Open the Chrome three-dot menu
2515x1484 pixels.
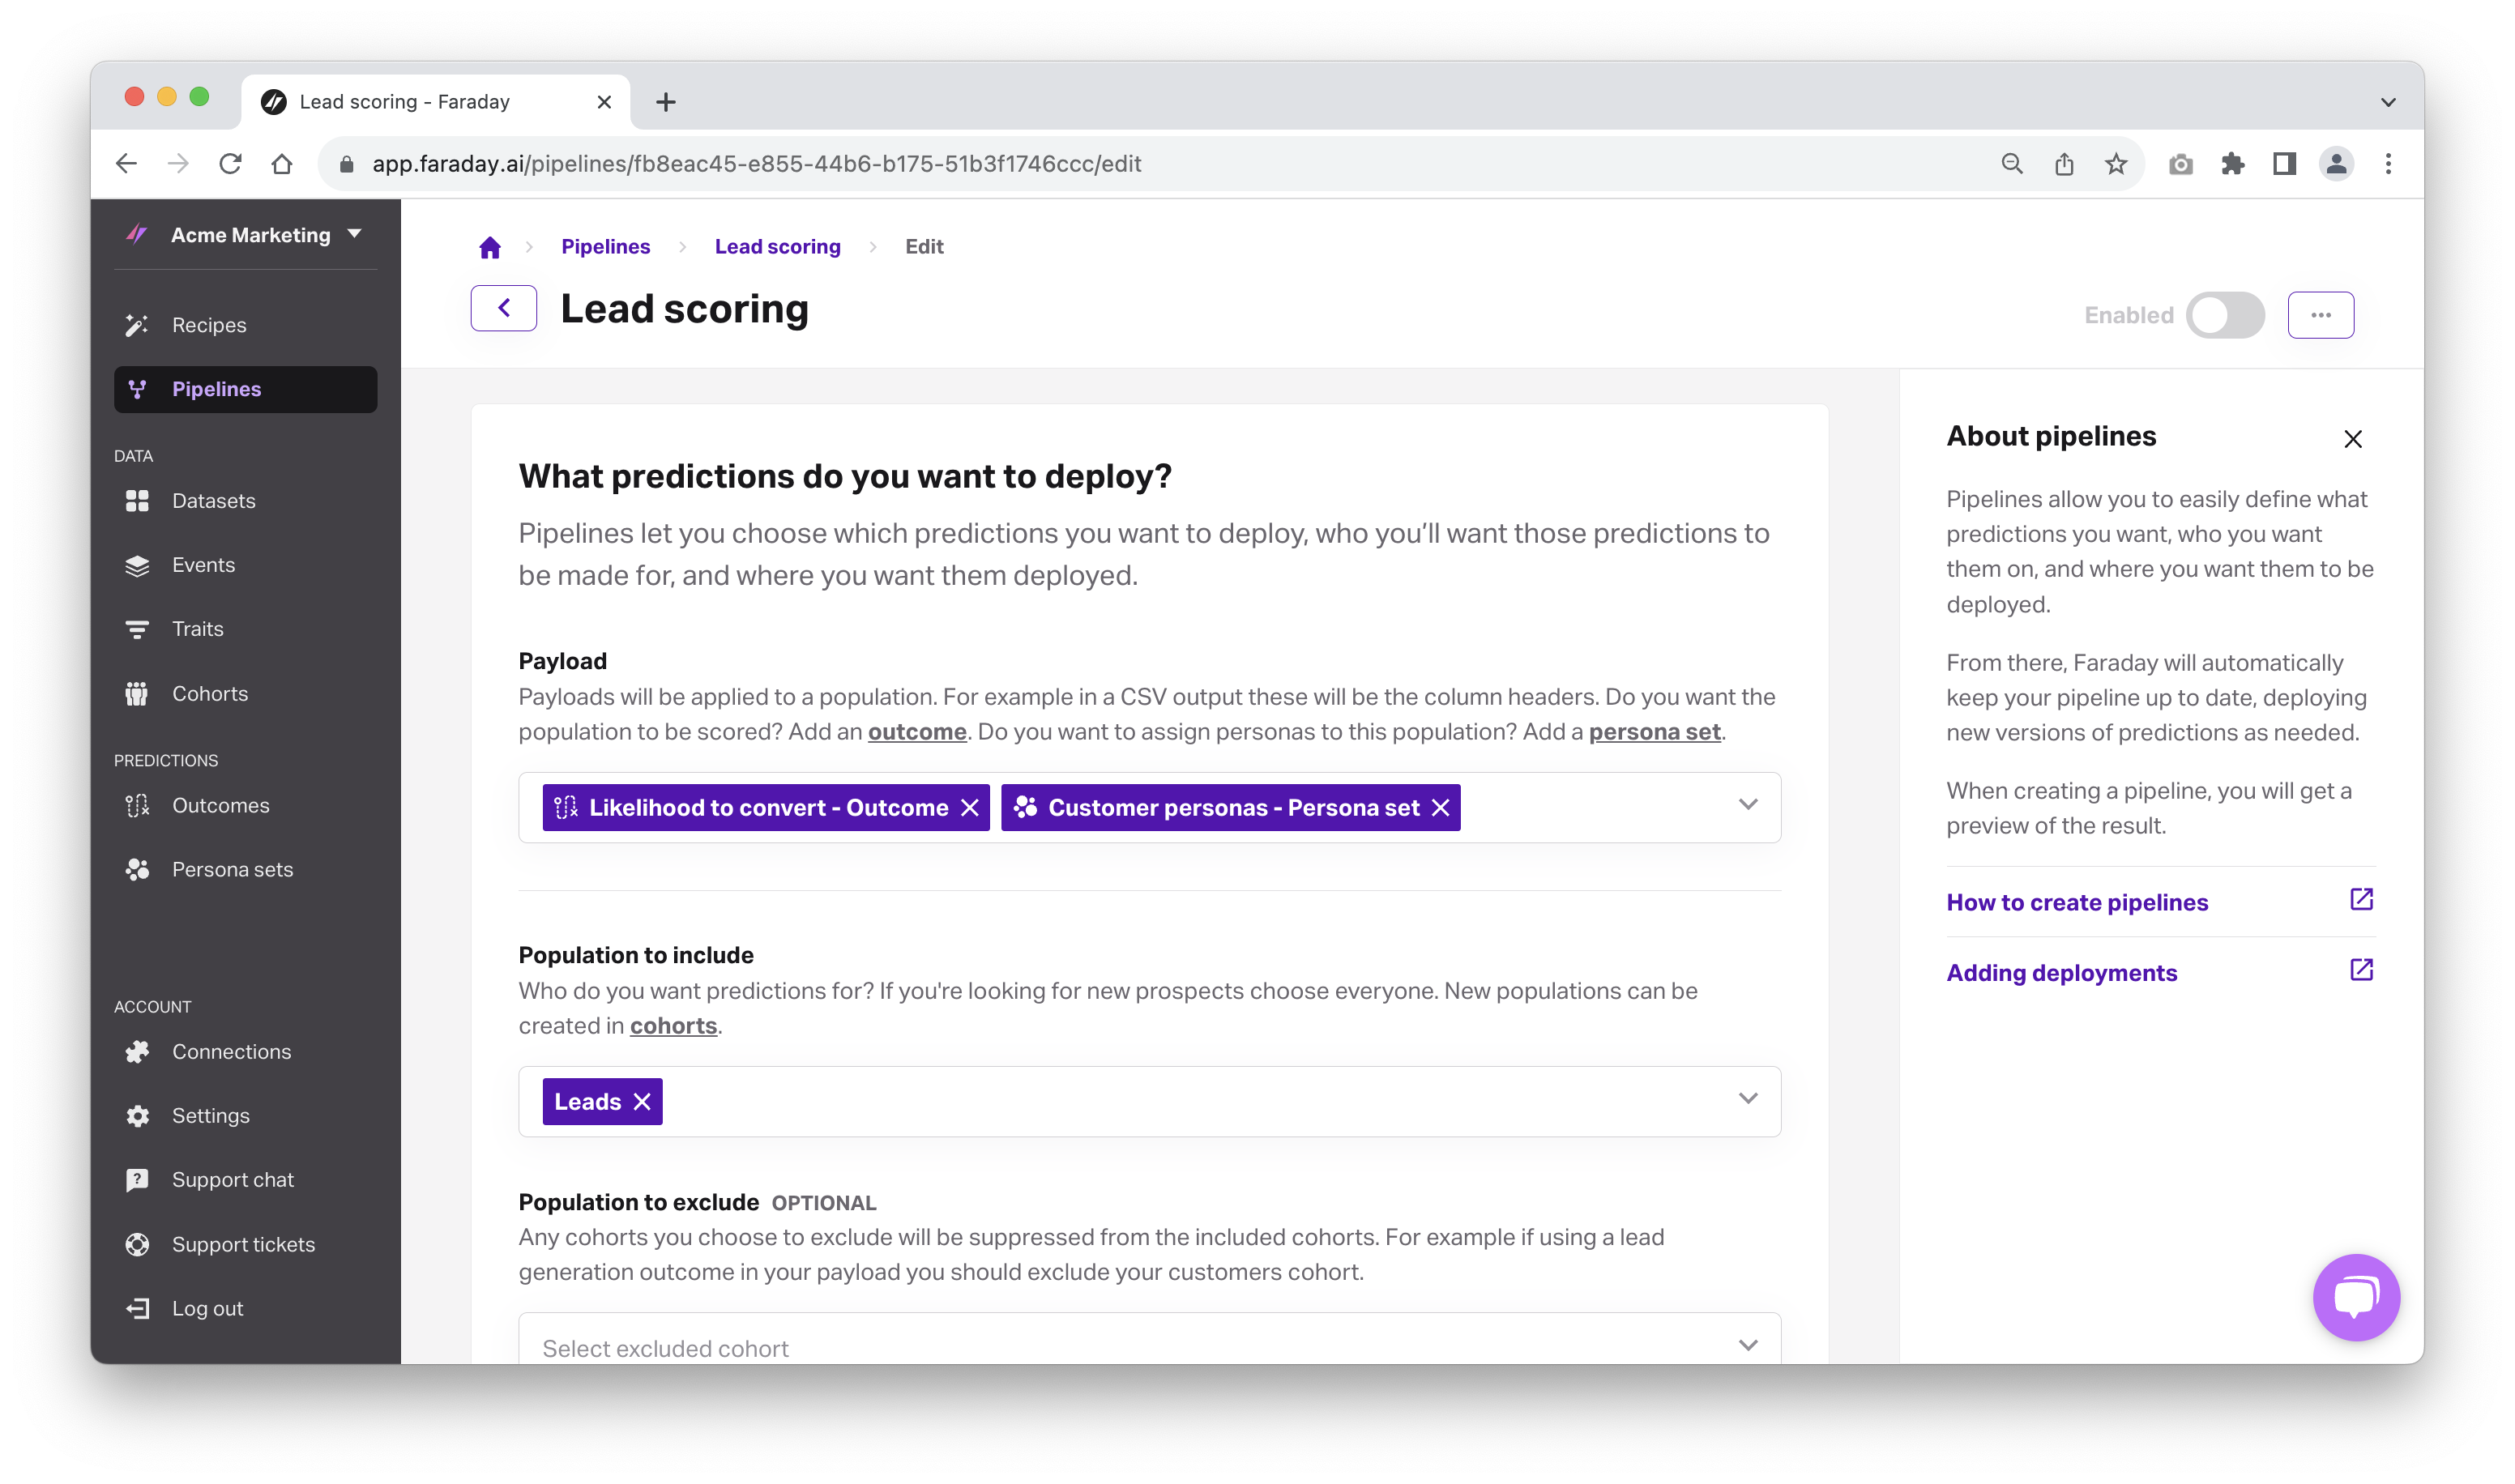tap(2388, 164)
